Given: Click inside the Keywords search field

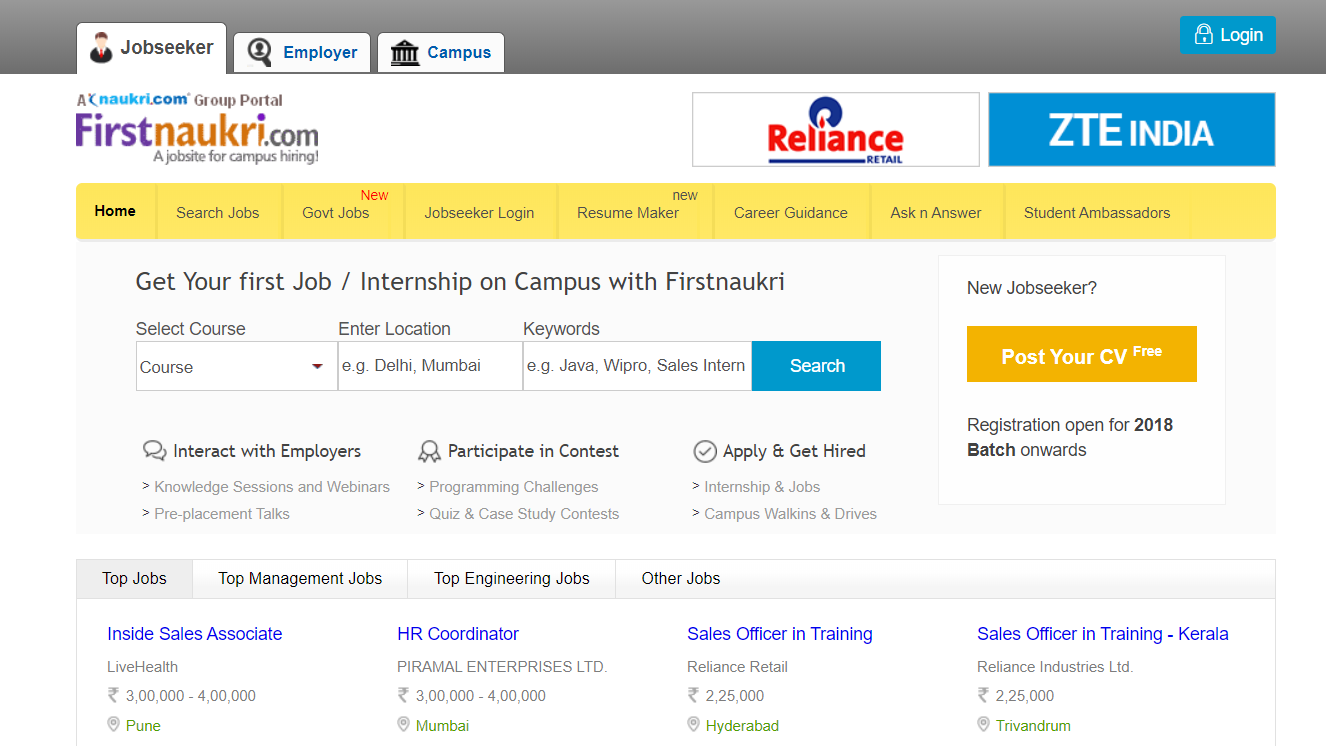Looking at the screenshot, I should (637, 366).
